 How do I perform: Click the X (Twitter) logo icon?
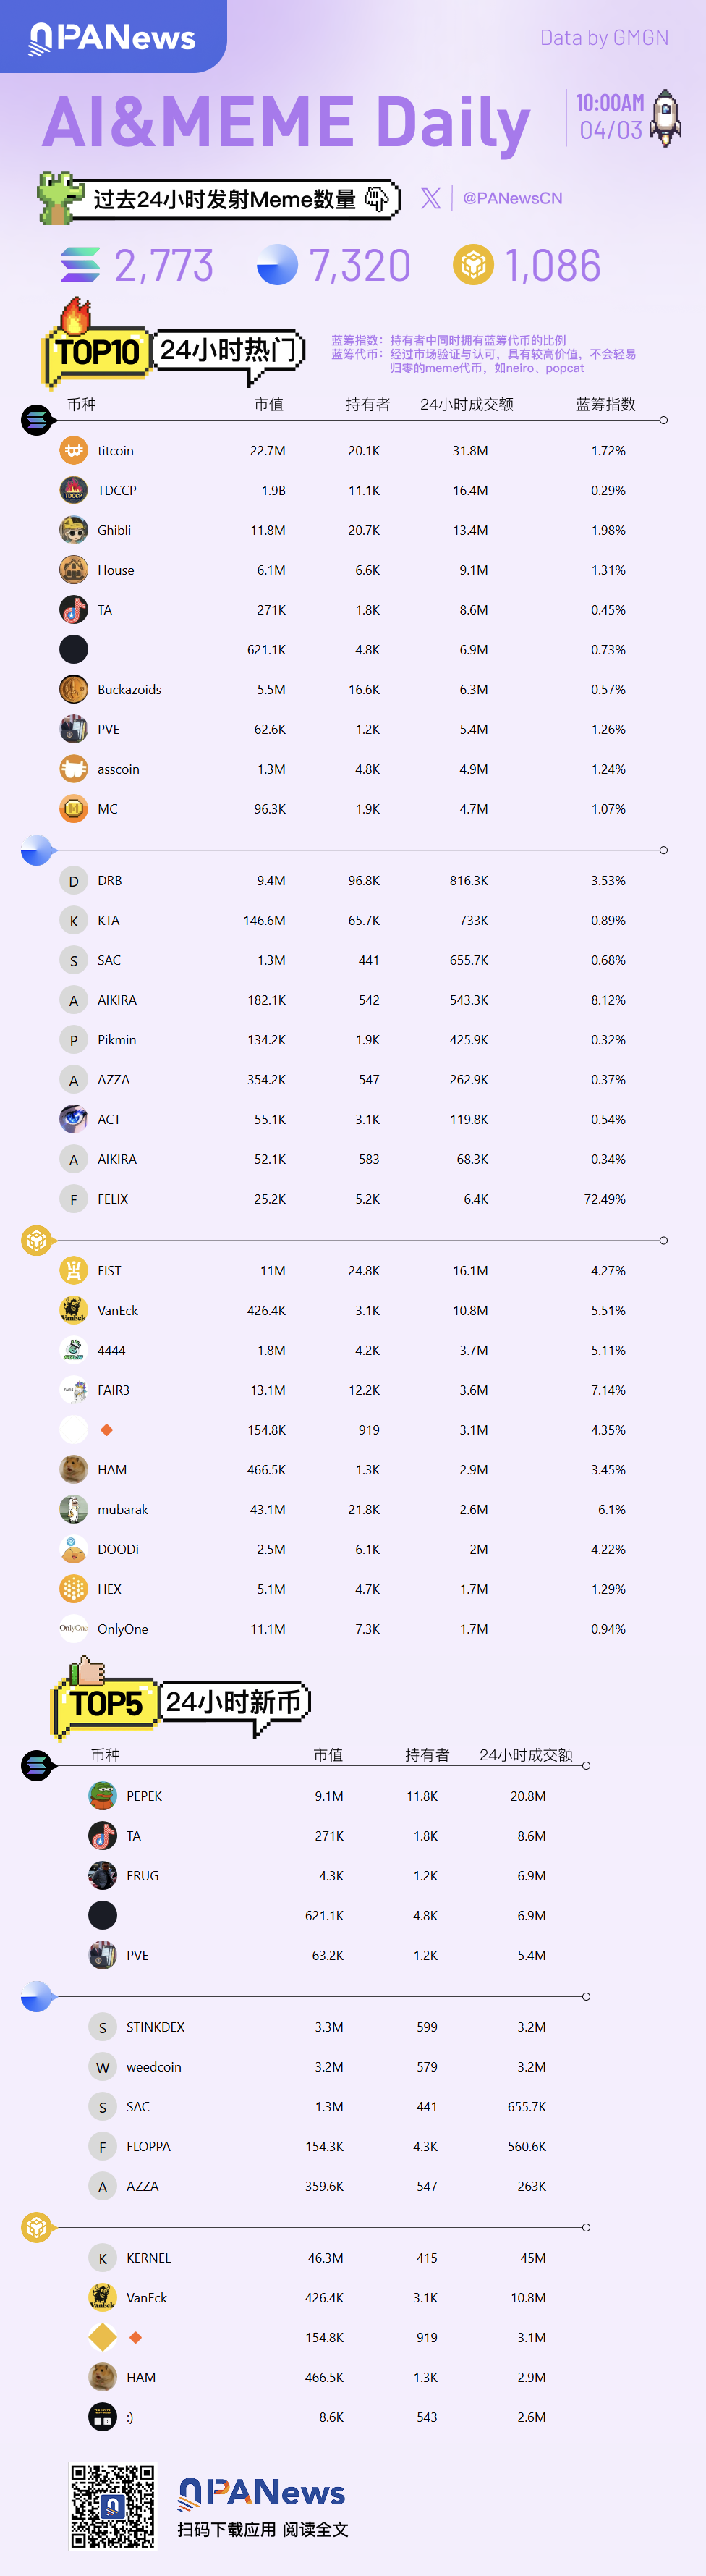(x=431, y=198)
